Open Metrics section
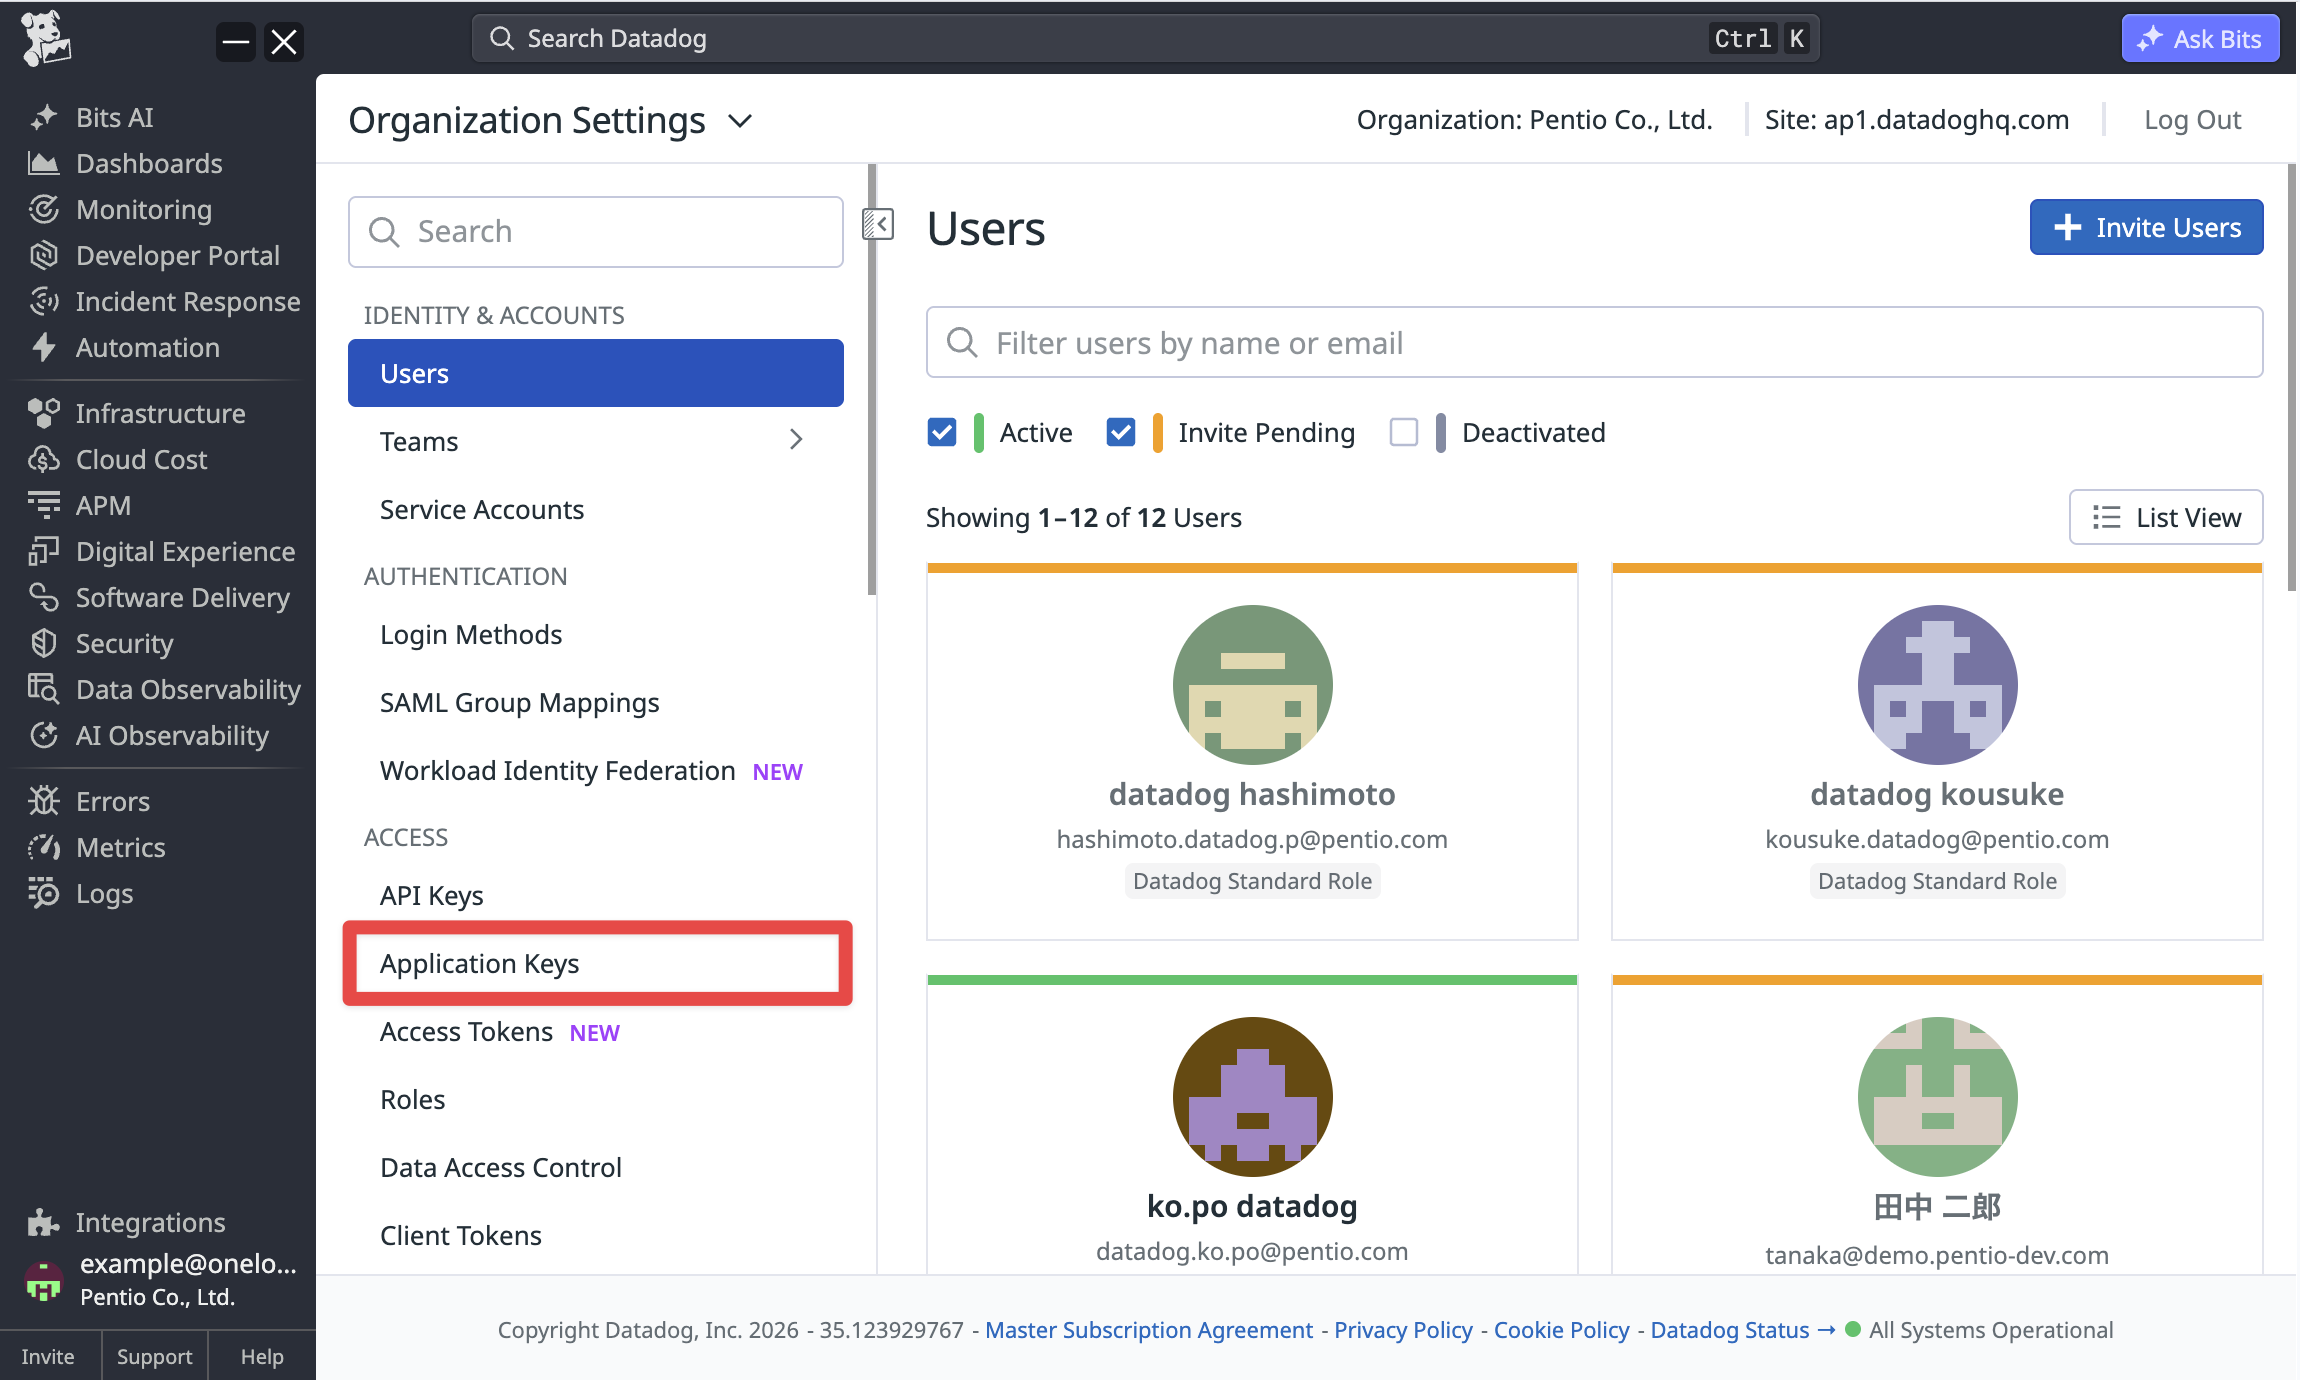 97,848
